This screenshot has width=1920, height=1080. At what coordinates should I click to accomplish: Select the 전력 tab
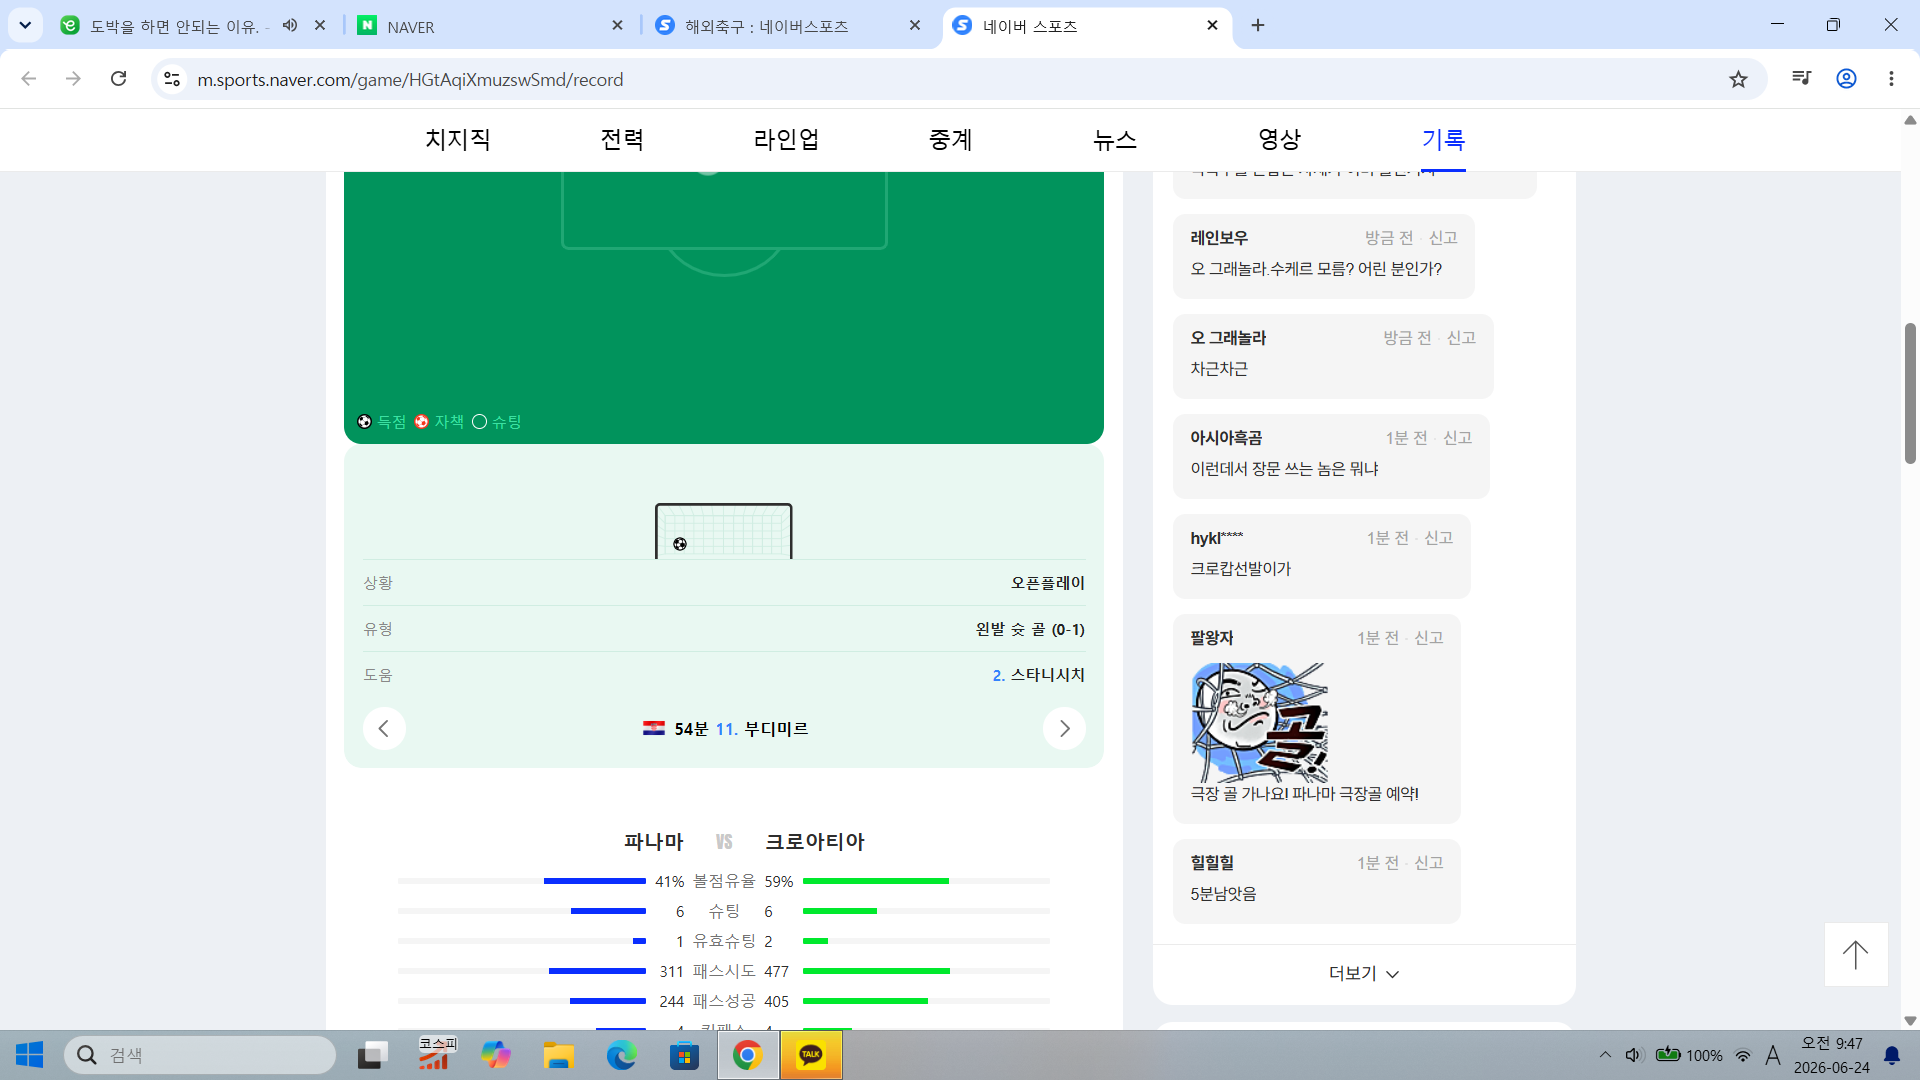(x=622, y=140)
